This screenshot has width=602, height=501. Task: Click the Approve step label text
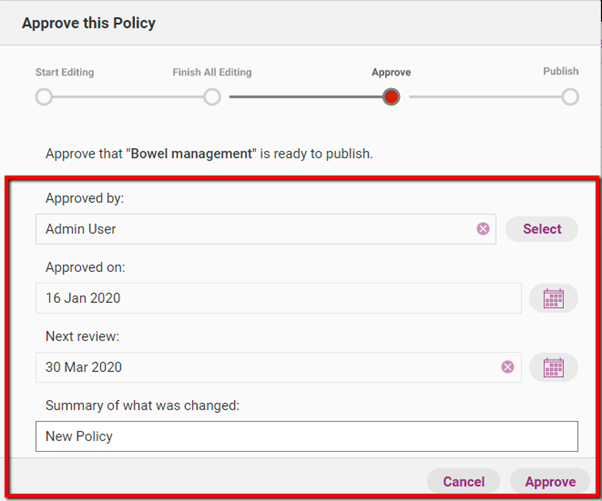pos(391,73)
